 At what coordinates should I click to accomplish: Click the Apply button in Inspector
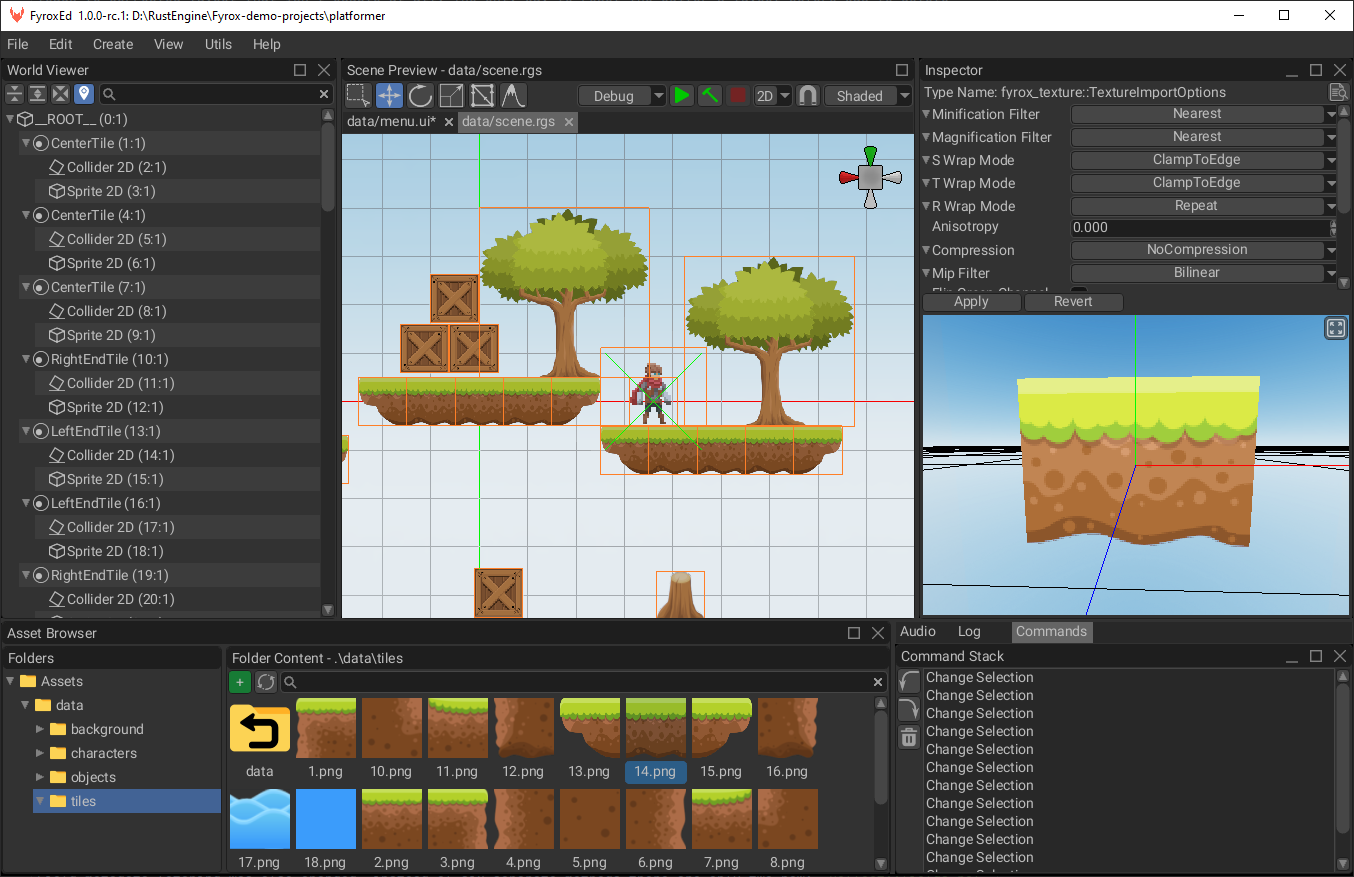coord(971,302)
